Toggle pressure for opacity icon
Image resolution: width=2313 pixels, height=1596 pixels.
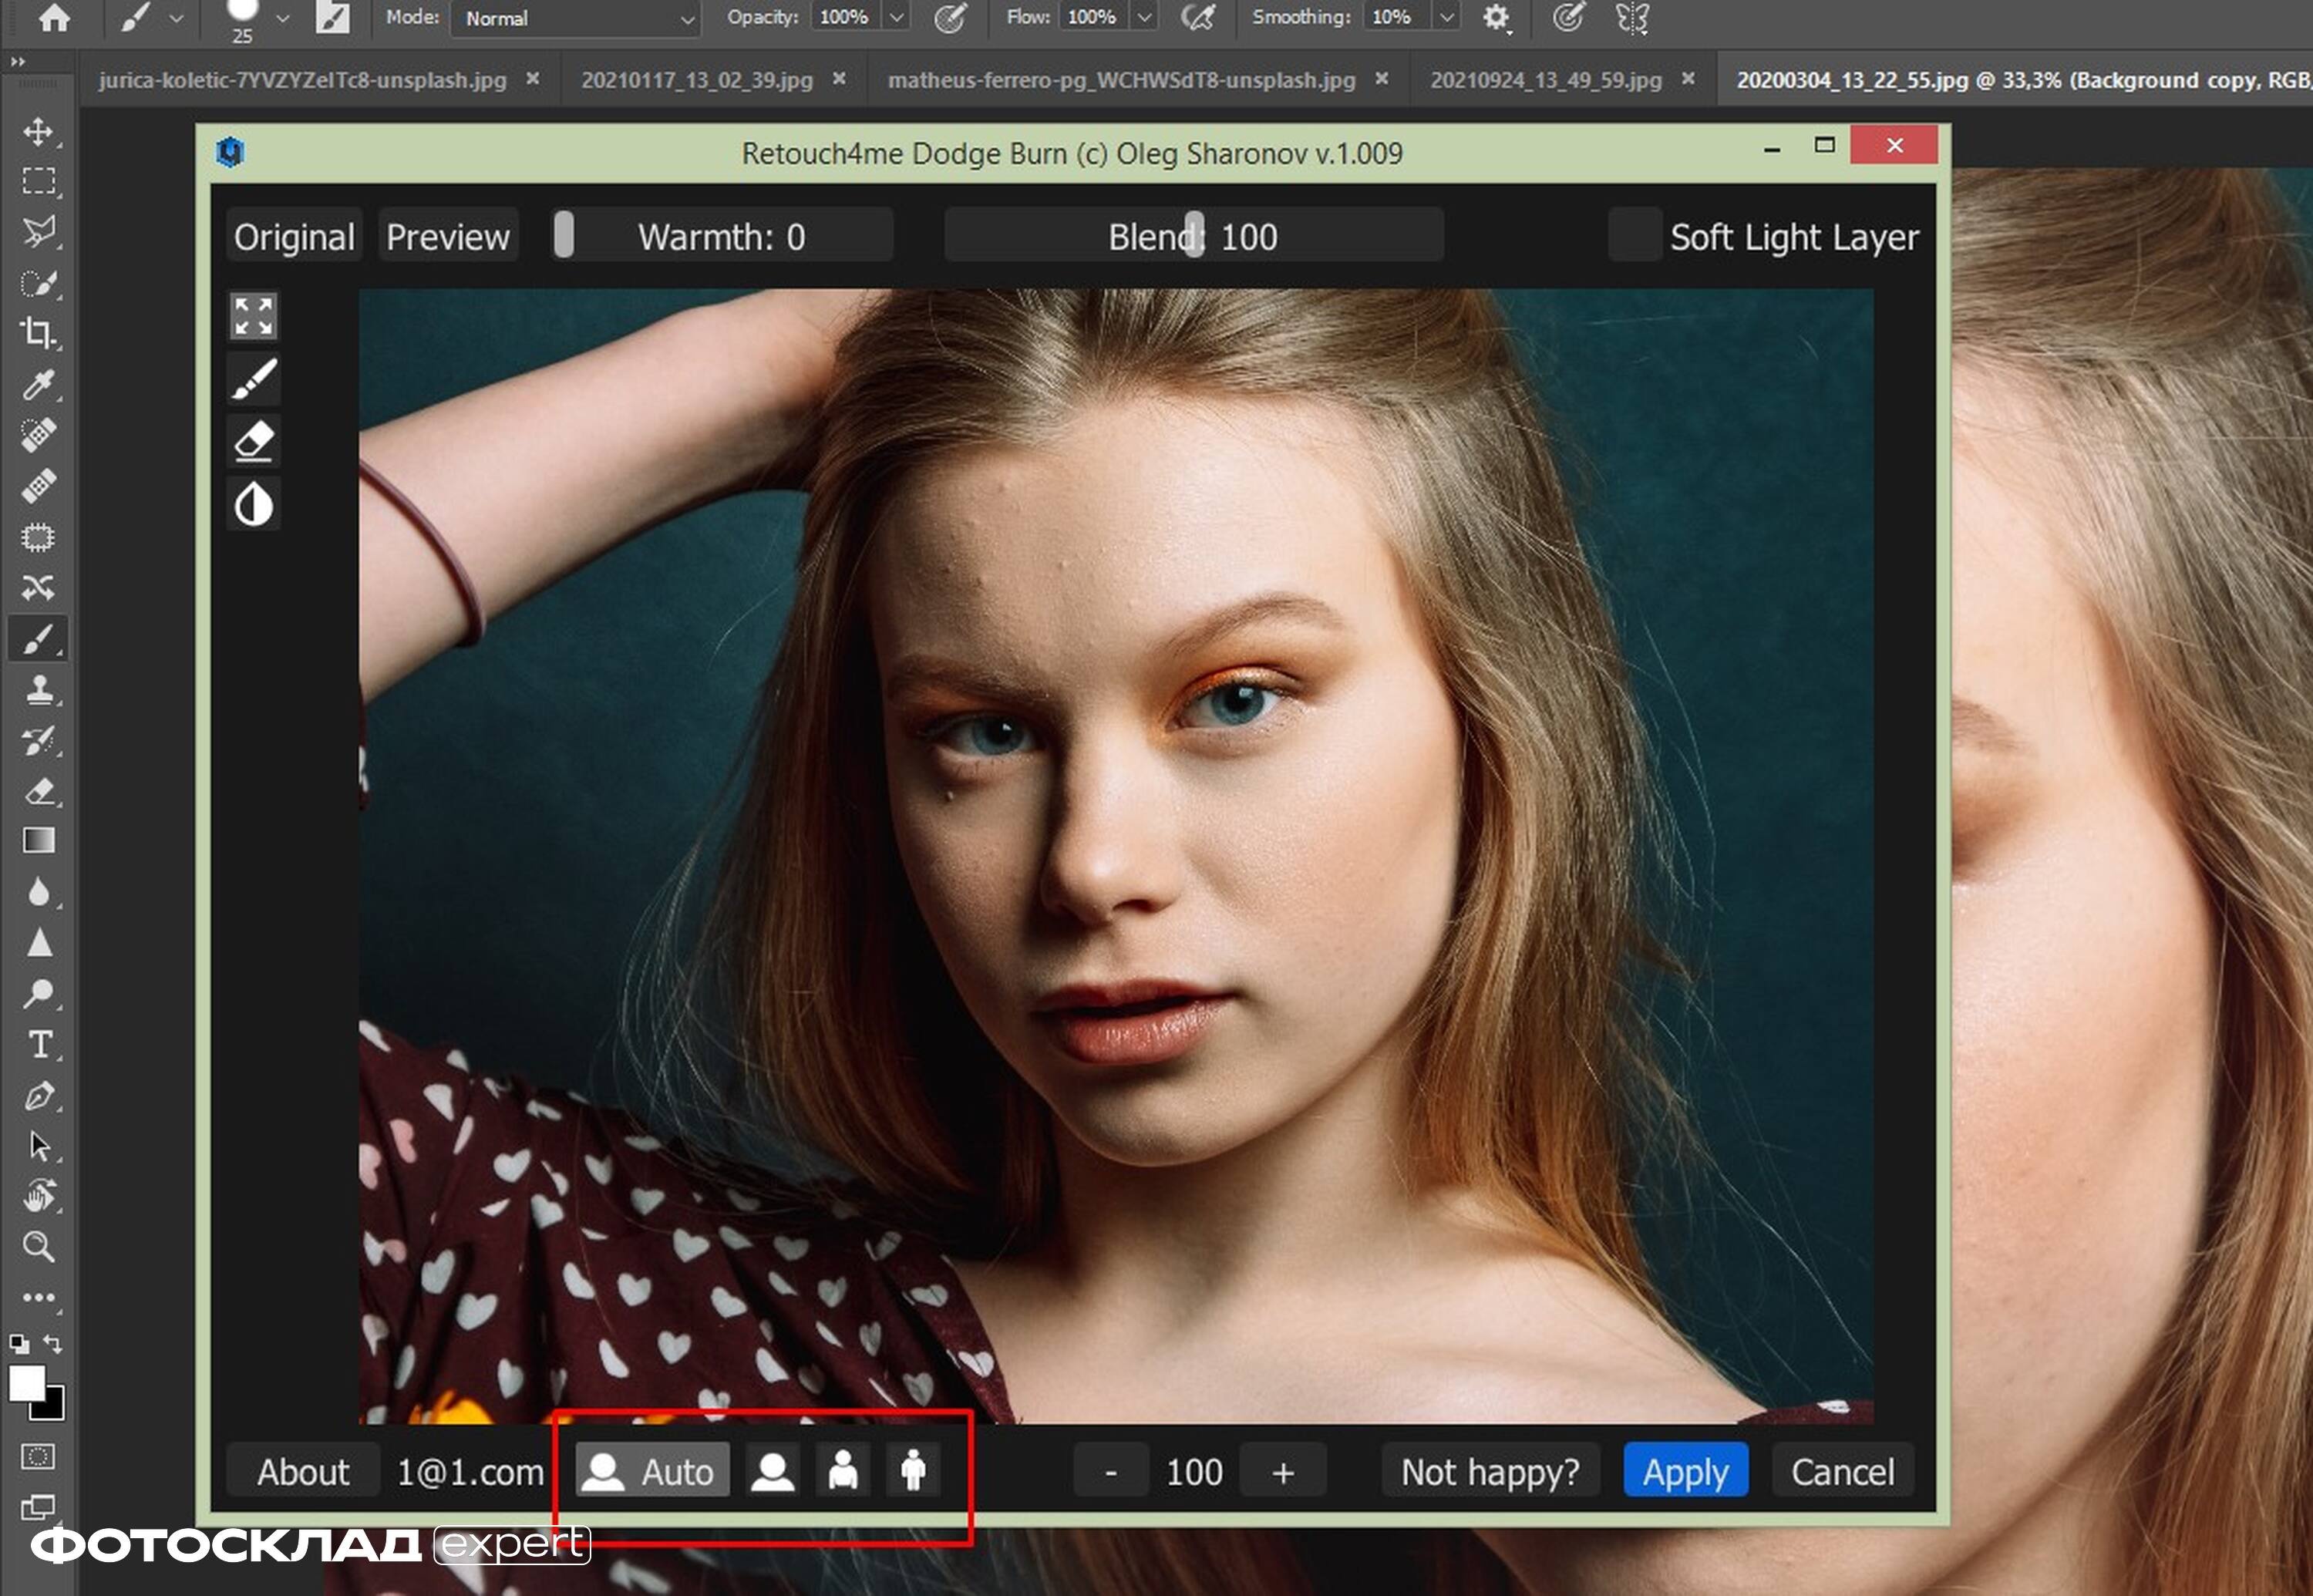pos(949,18)
